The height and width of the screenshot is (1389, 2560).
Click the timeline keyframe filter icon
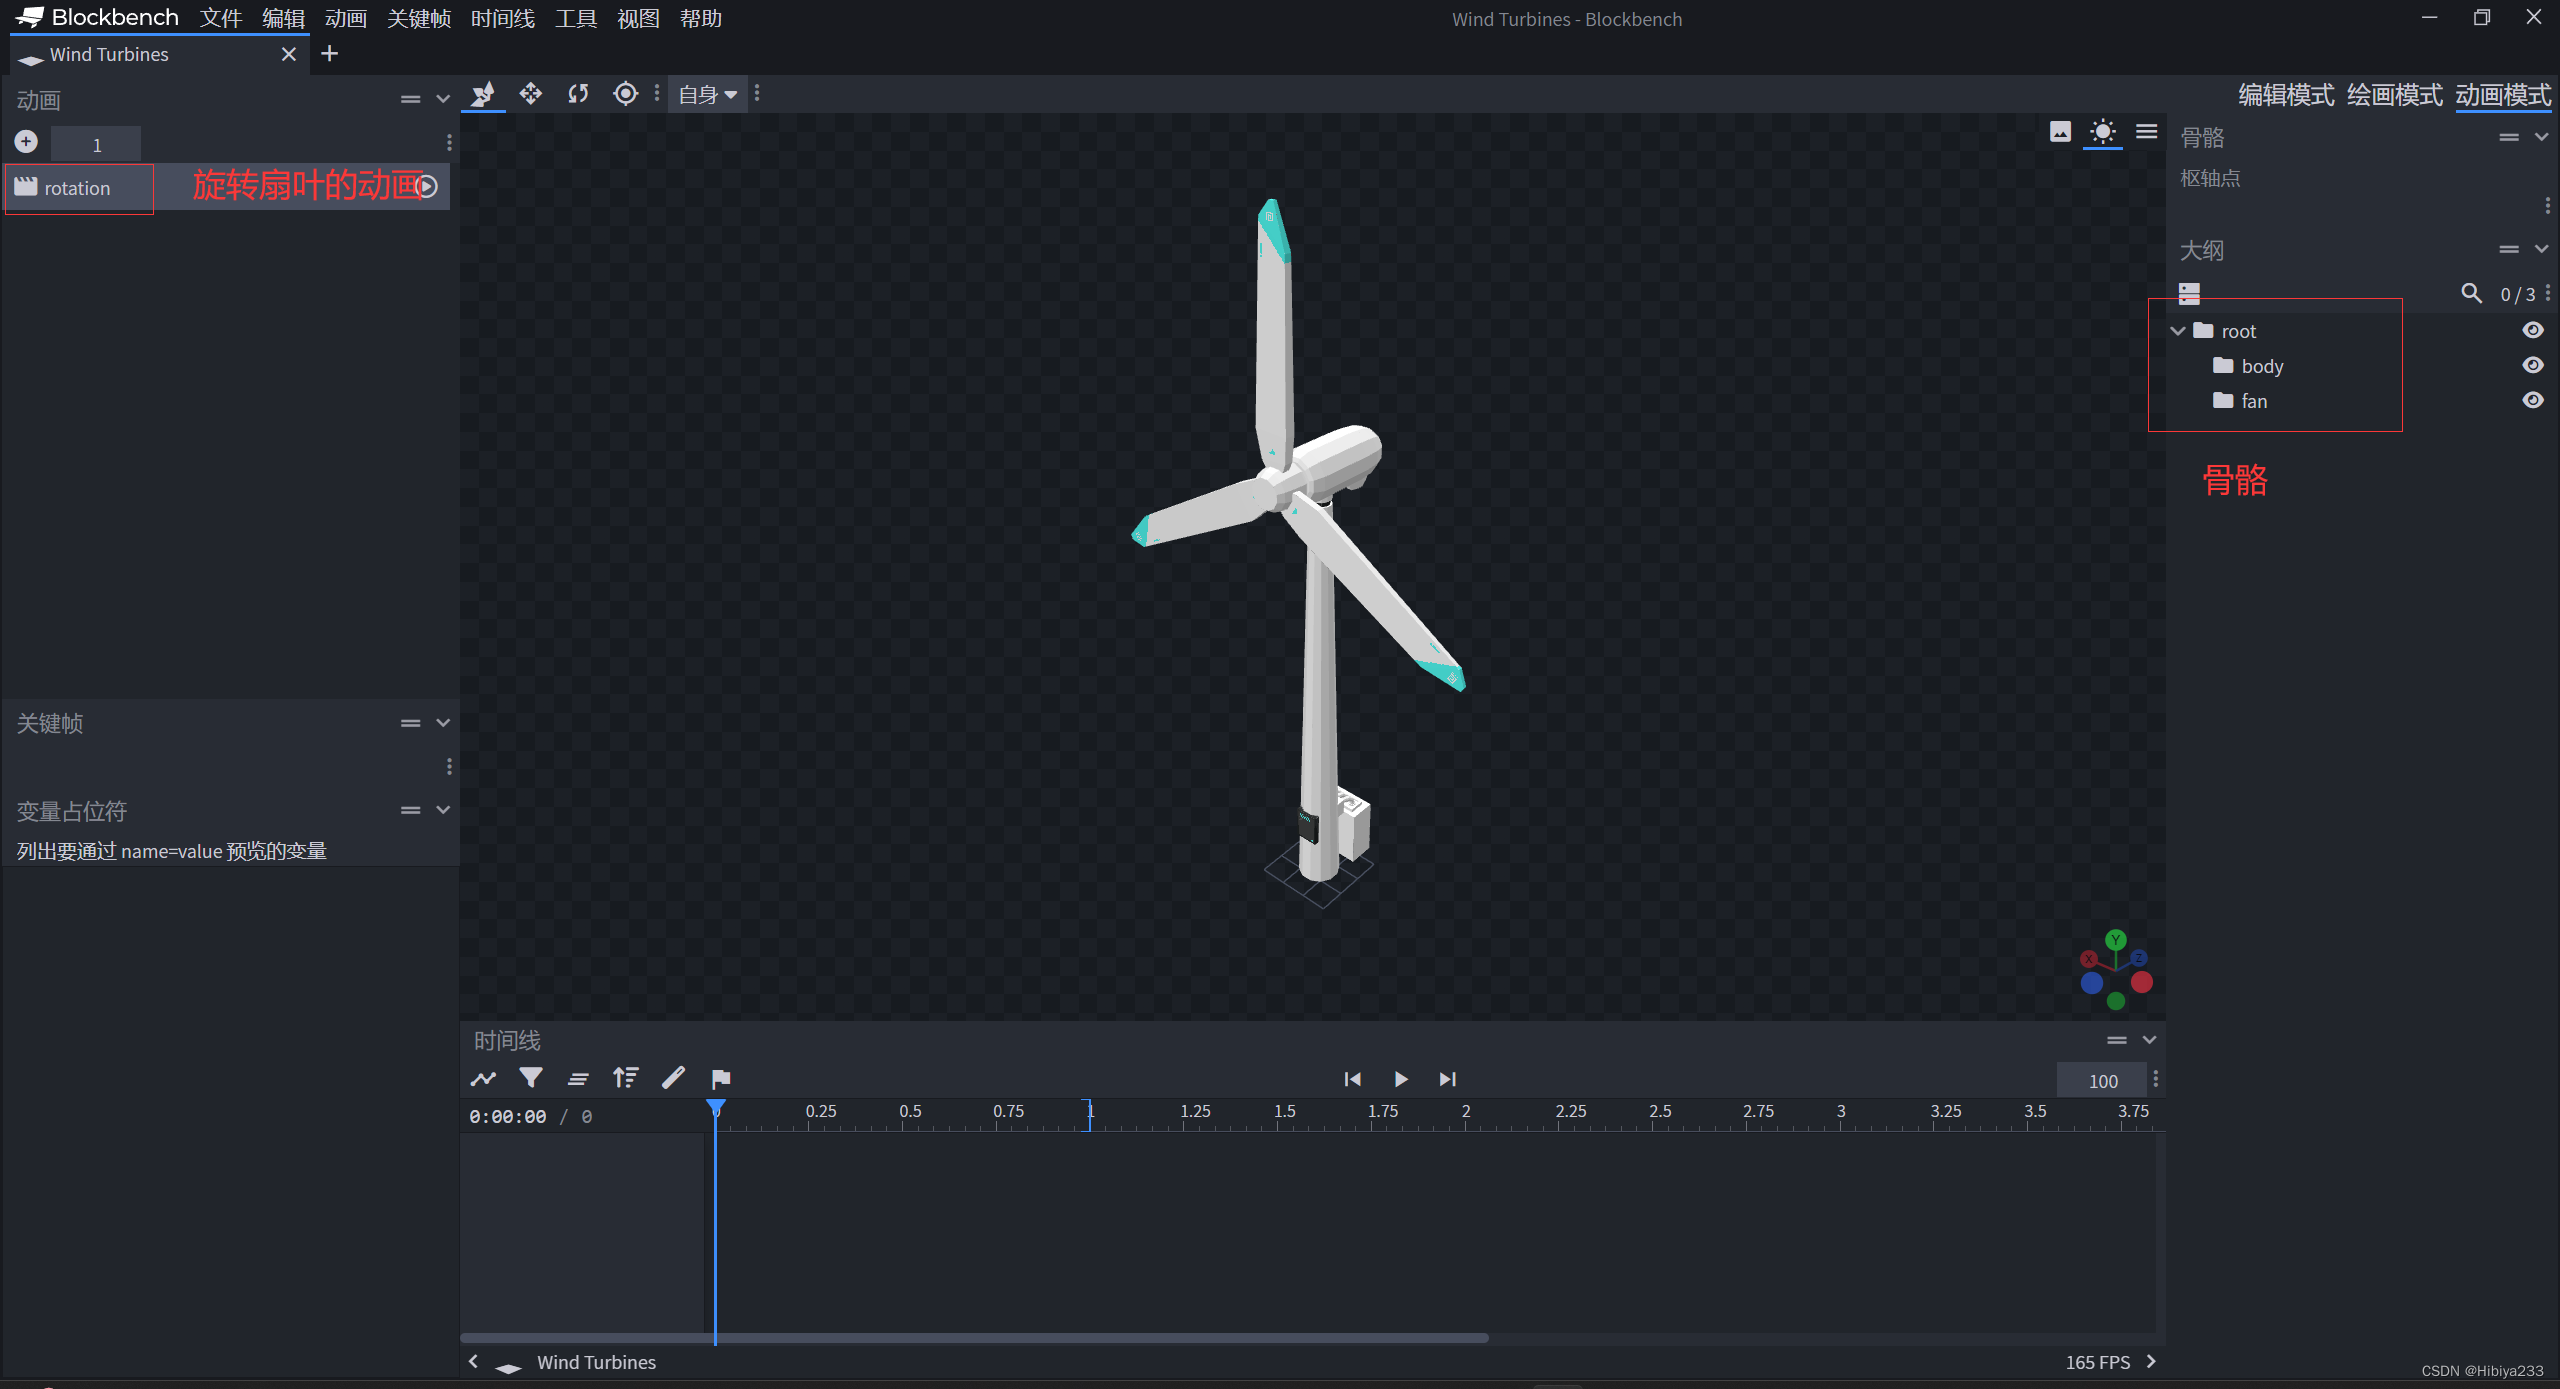click(x=531, y=1078)
